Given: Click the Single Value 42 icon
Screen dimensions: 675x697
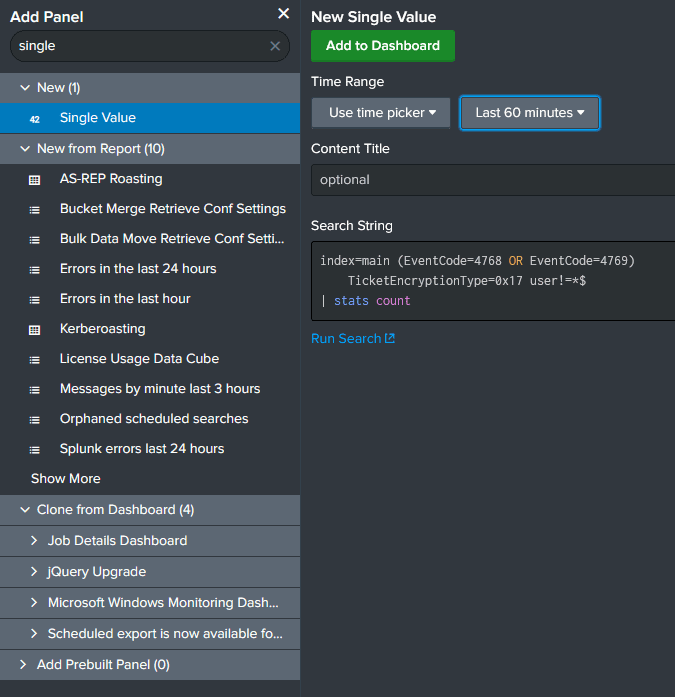Looking at the screenshot, I should pyautogui.click(x=35, y=118).
